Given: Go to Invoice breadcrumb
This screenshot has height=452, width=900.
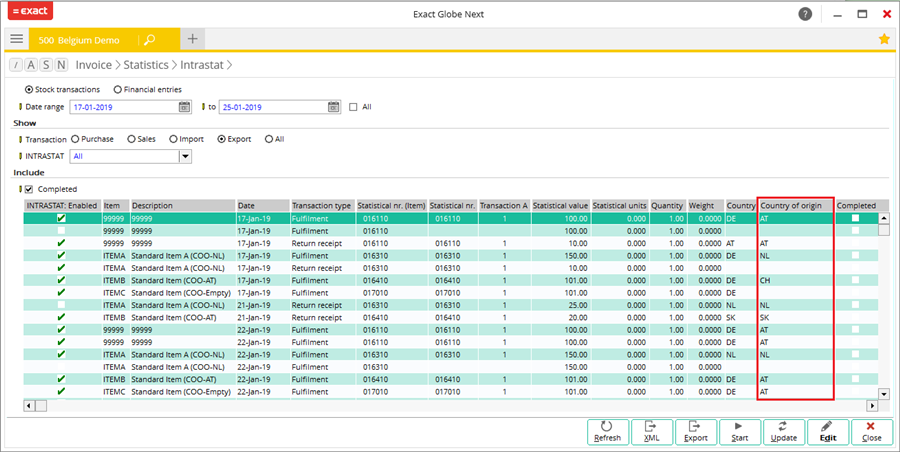Looking at the screenshot, I should pyautogui.click(x=94, y=65).
